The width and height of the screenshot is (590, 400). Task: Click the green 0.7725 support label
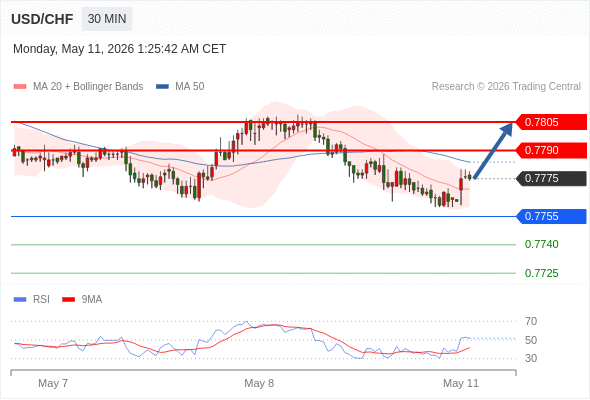click(x=541, y=273)
